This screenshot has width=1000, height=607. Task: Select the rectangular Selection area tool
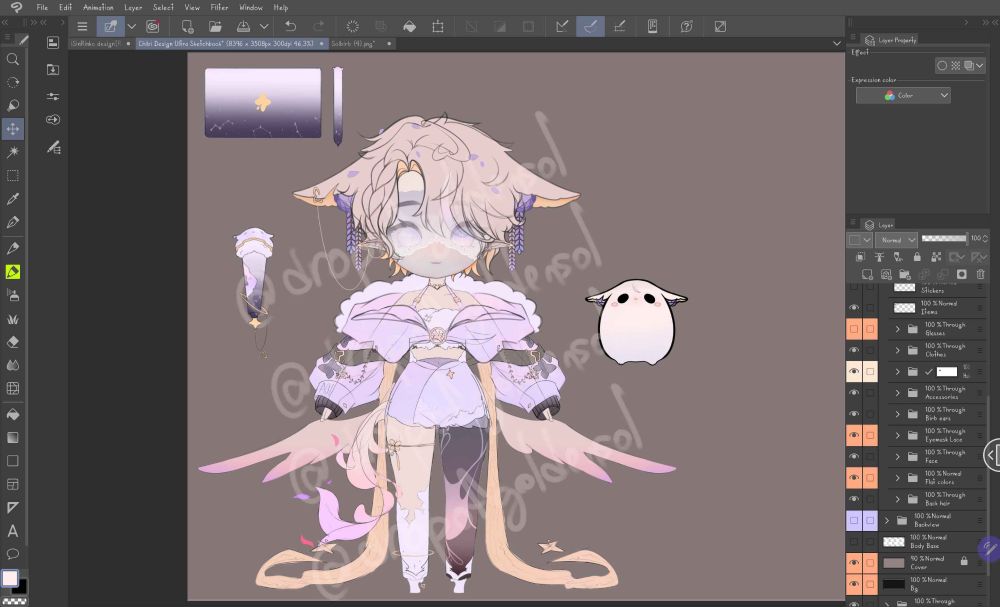point(12,175)
